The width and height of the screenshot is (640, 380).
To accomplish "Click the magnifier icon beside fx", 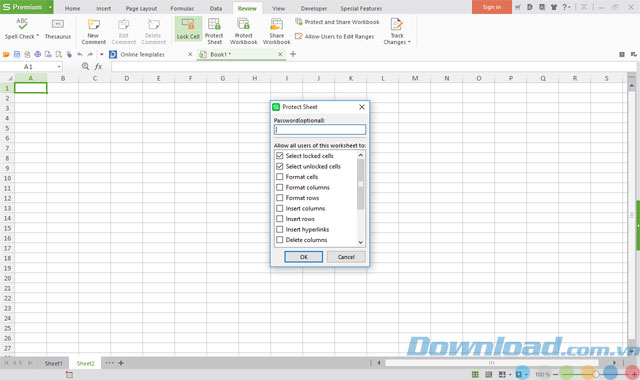I will pyautogui.click(x=85, y=66).
